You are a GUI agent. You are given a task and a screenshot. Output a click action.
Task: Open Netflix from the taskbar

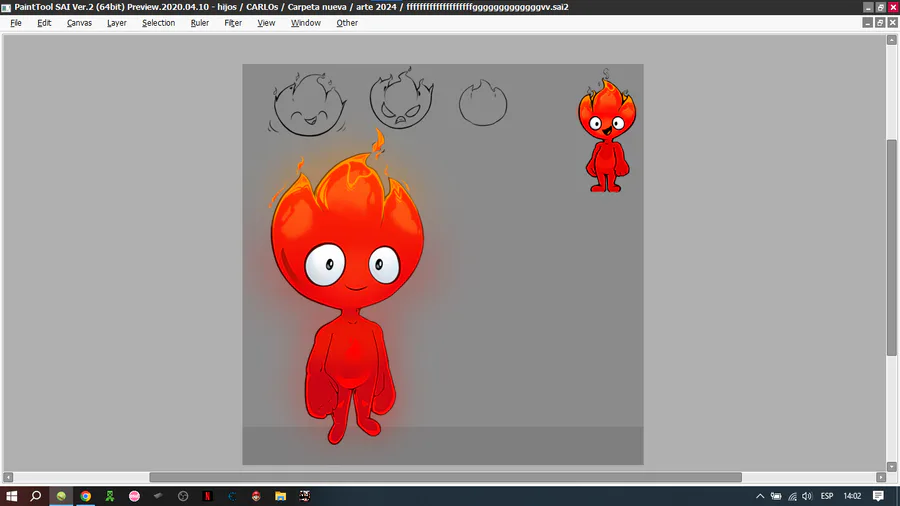click(207, 496)
